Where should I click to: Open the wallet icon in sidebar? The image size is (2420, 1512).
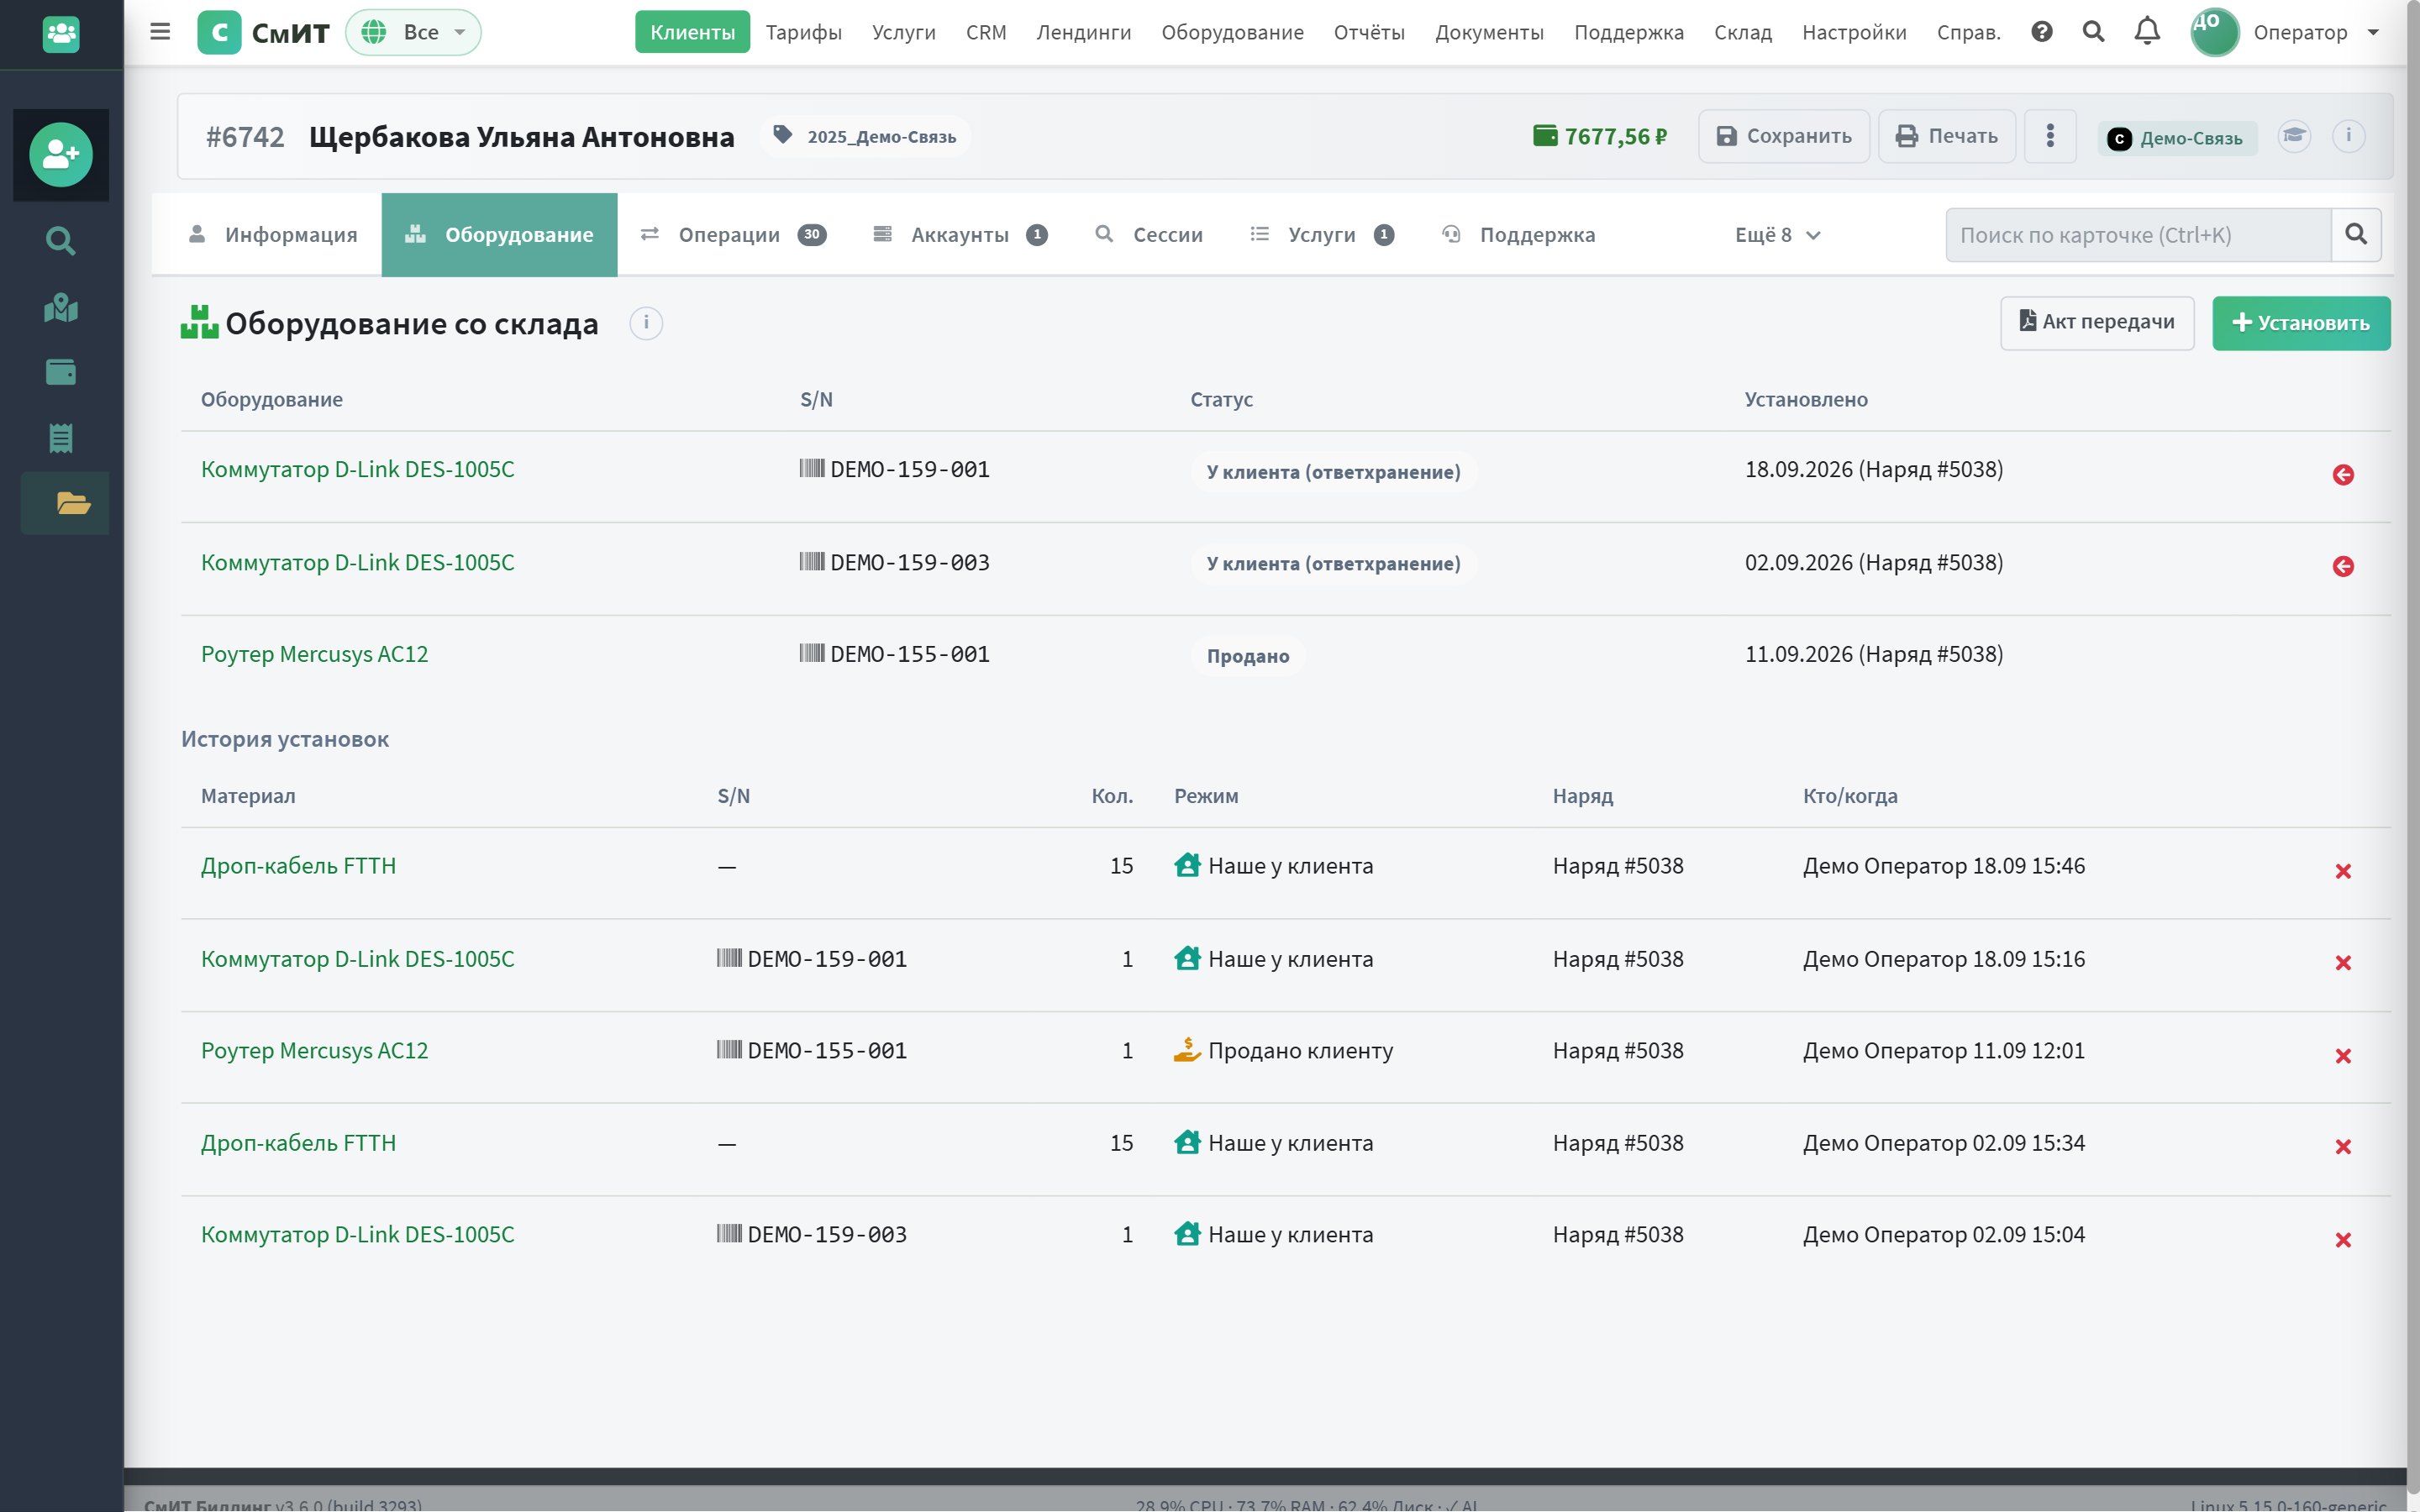click(61, 372)
